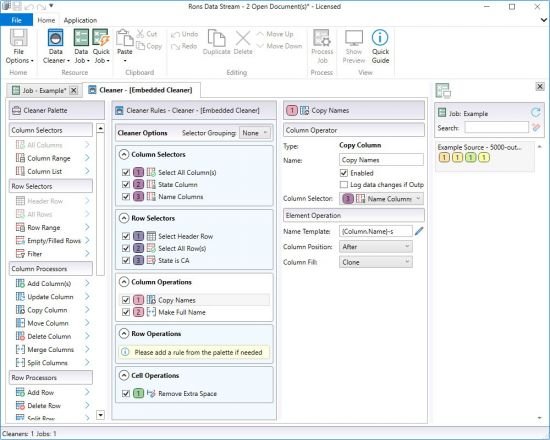Disable the Remove Extra Space rule checkbox
The width and height of the screenshot is (550, 440).
click(126, 394)
